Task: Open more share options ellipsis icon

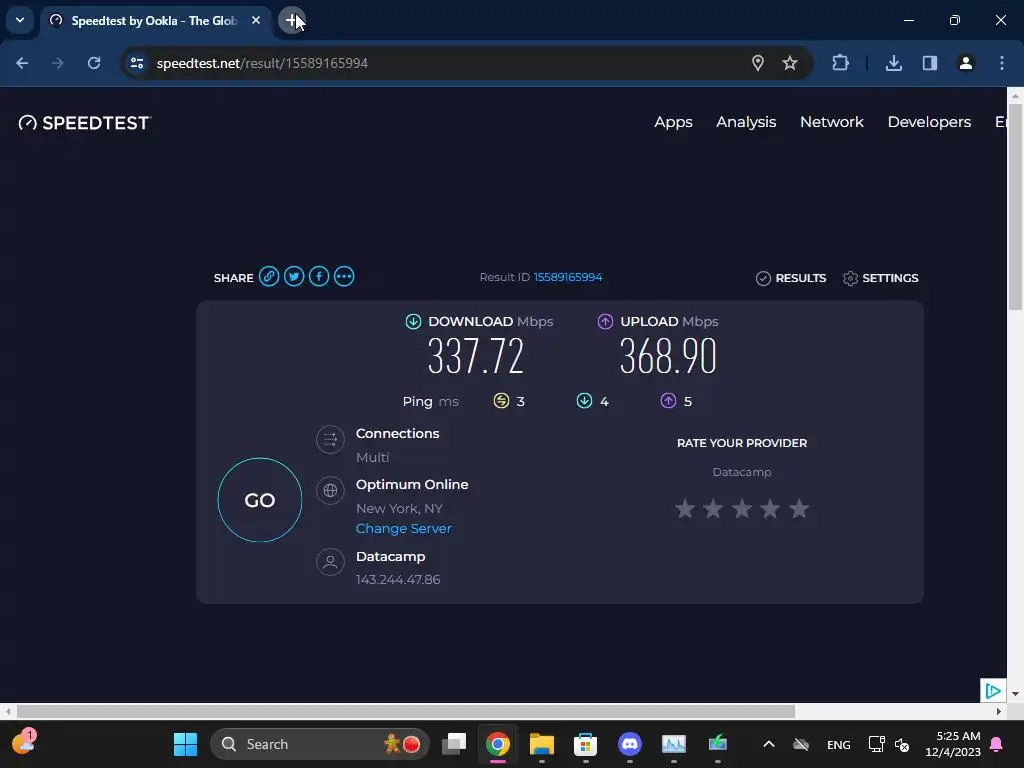Action: [x=344, y=277]
